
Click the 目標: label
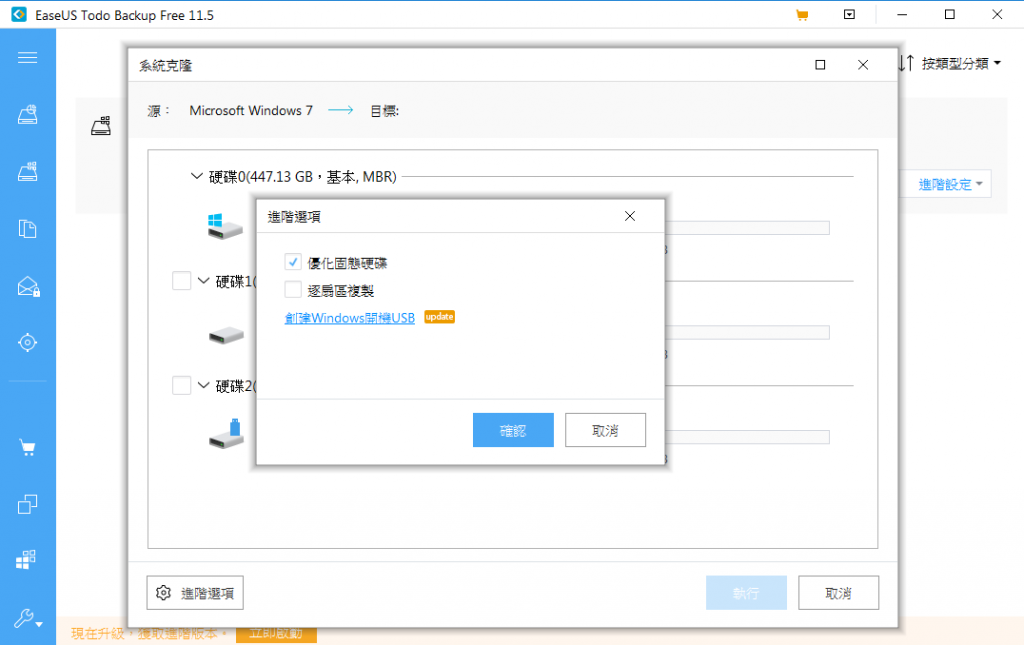coord(385,111)
